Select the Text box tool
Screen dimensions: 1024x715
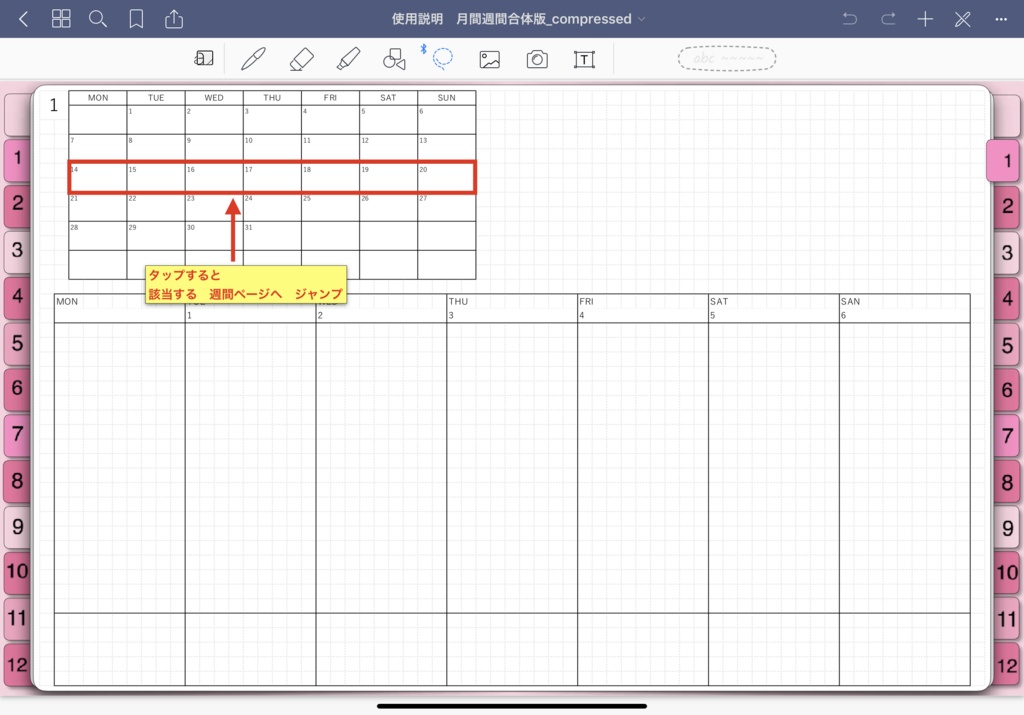(584, 59)
